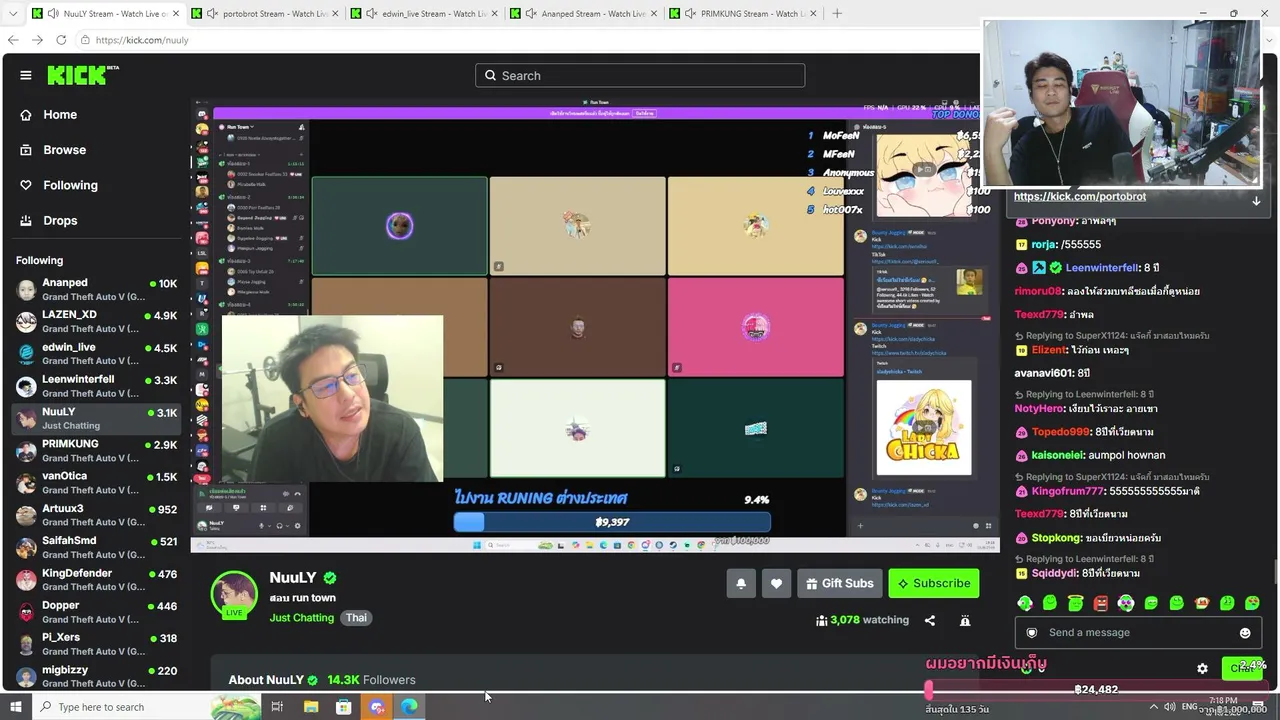Screen dimensions: 1280x720
Task: Open File Explorer from the taskbar
Action: click(x=311, y=707)
